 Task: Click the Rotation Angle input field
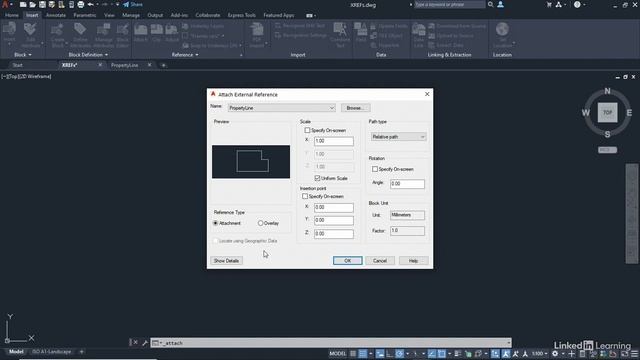point(407,184)
